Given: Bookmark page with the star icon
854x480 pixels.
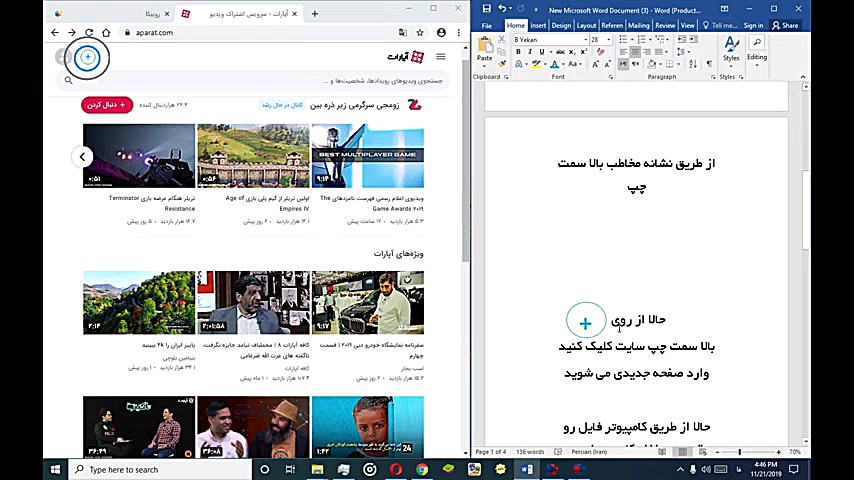Looking at the screenshot, I should (420, 33).
